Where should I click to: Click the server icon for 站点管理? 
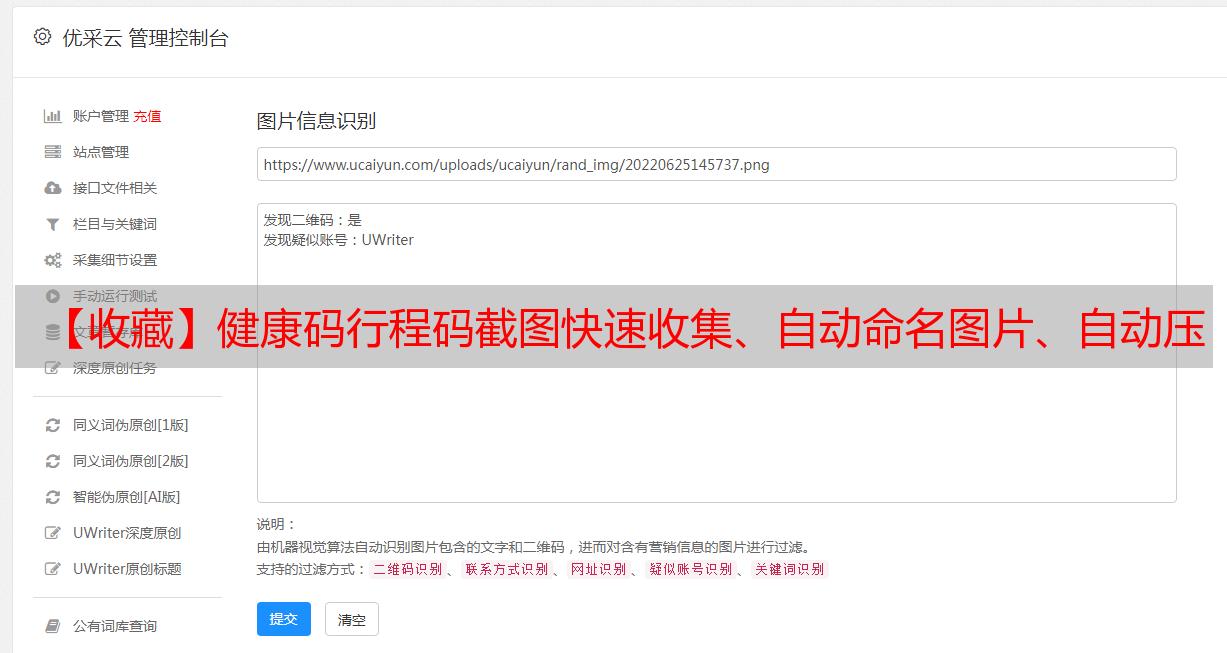(53, 152)
